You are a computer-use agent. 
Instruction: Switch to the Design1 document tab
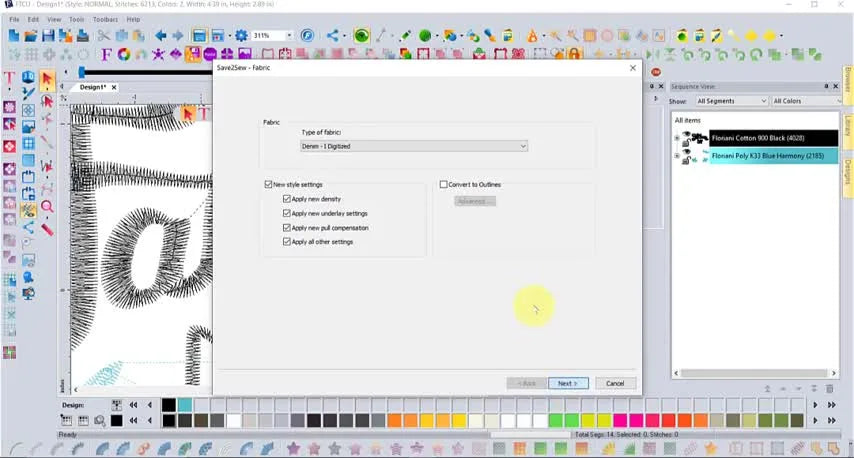click(x=93, y=87)
